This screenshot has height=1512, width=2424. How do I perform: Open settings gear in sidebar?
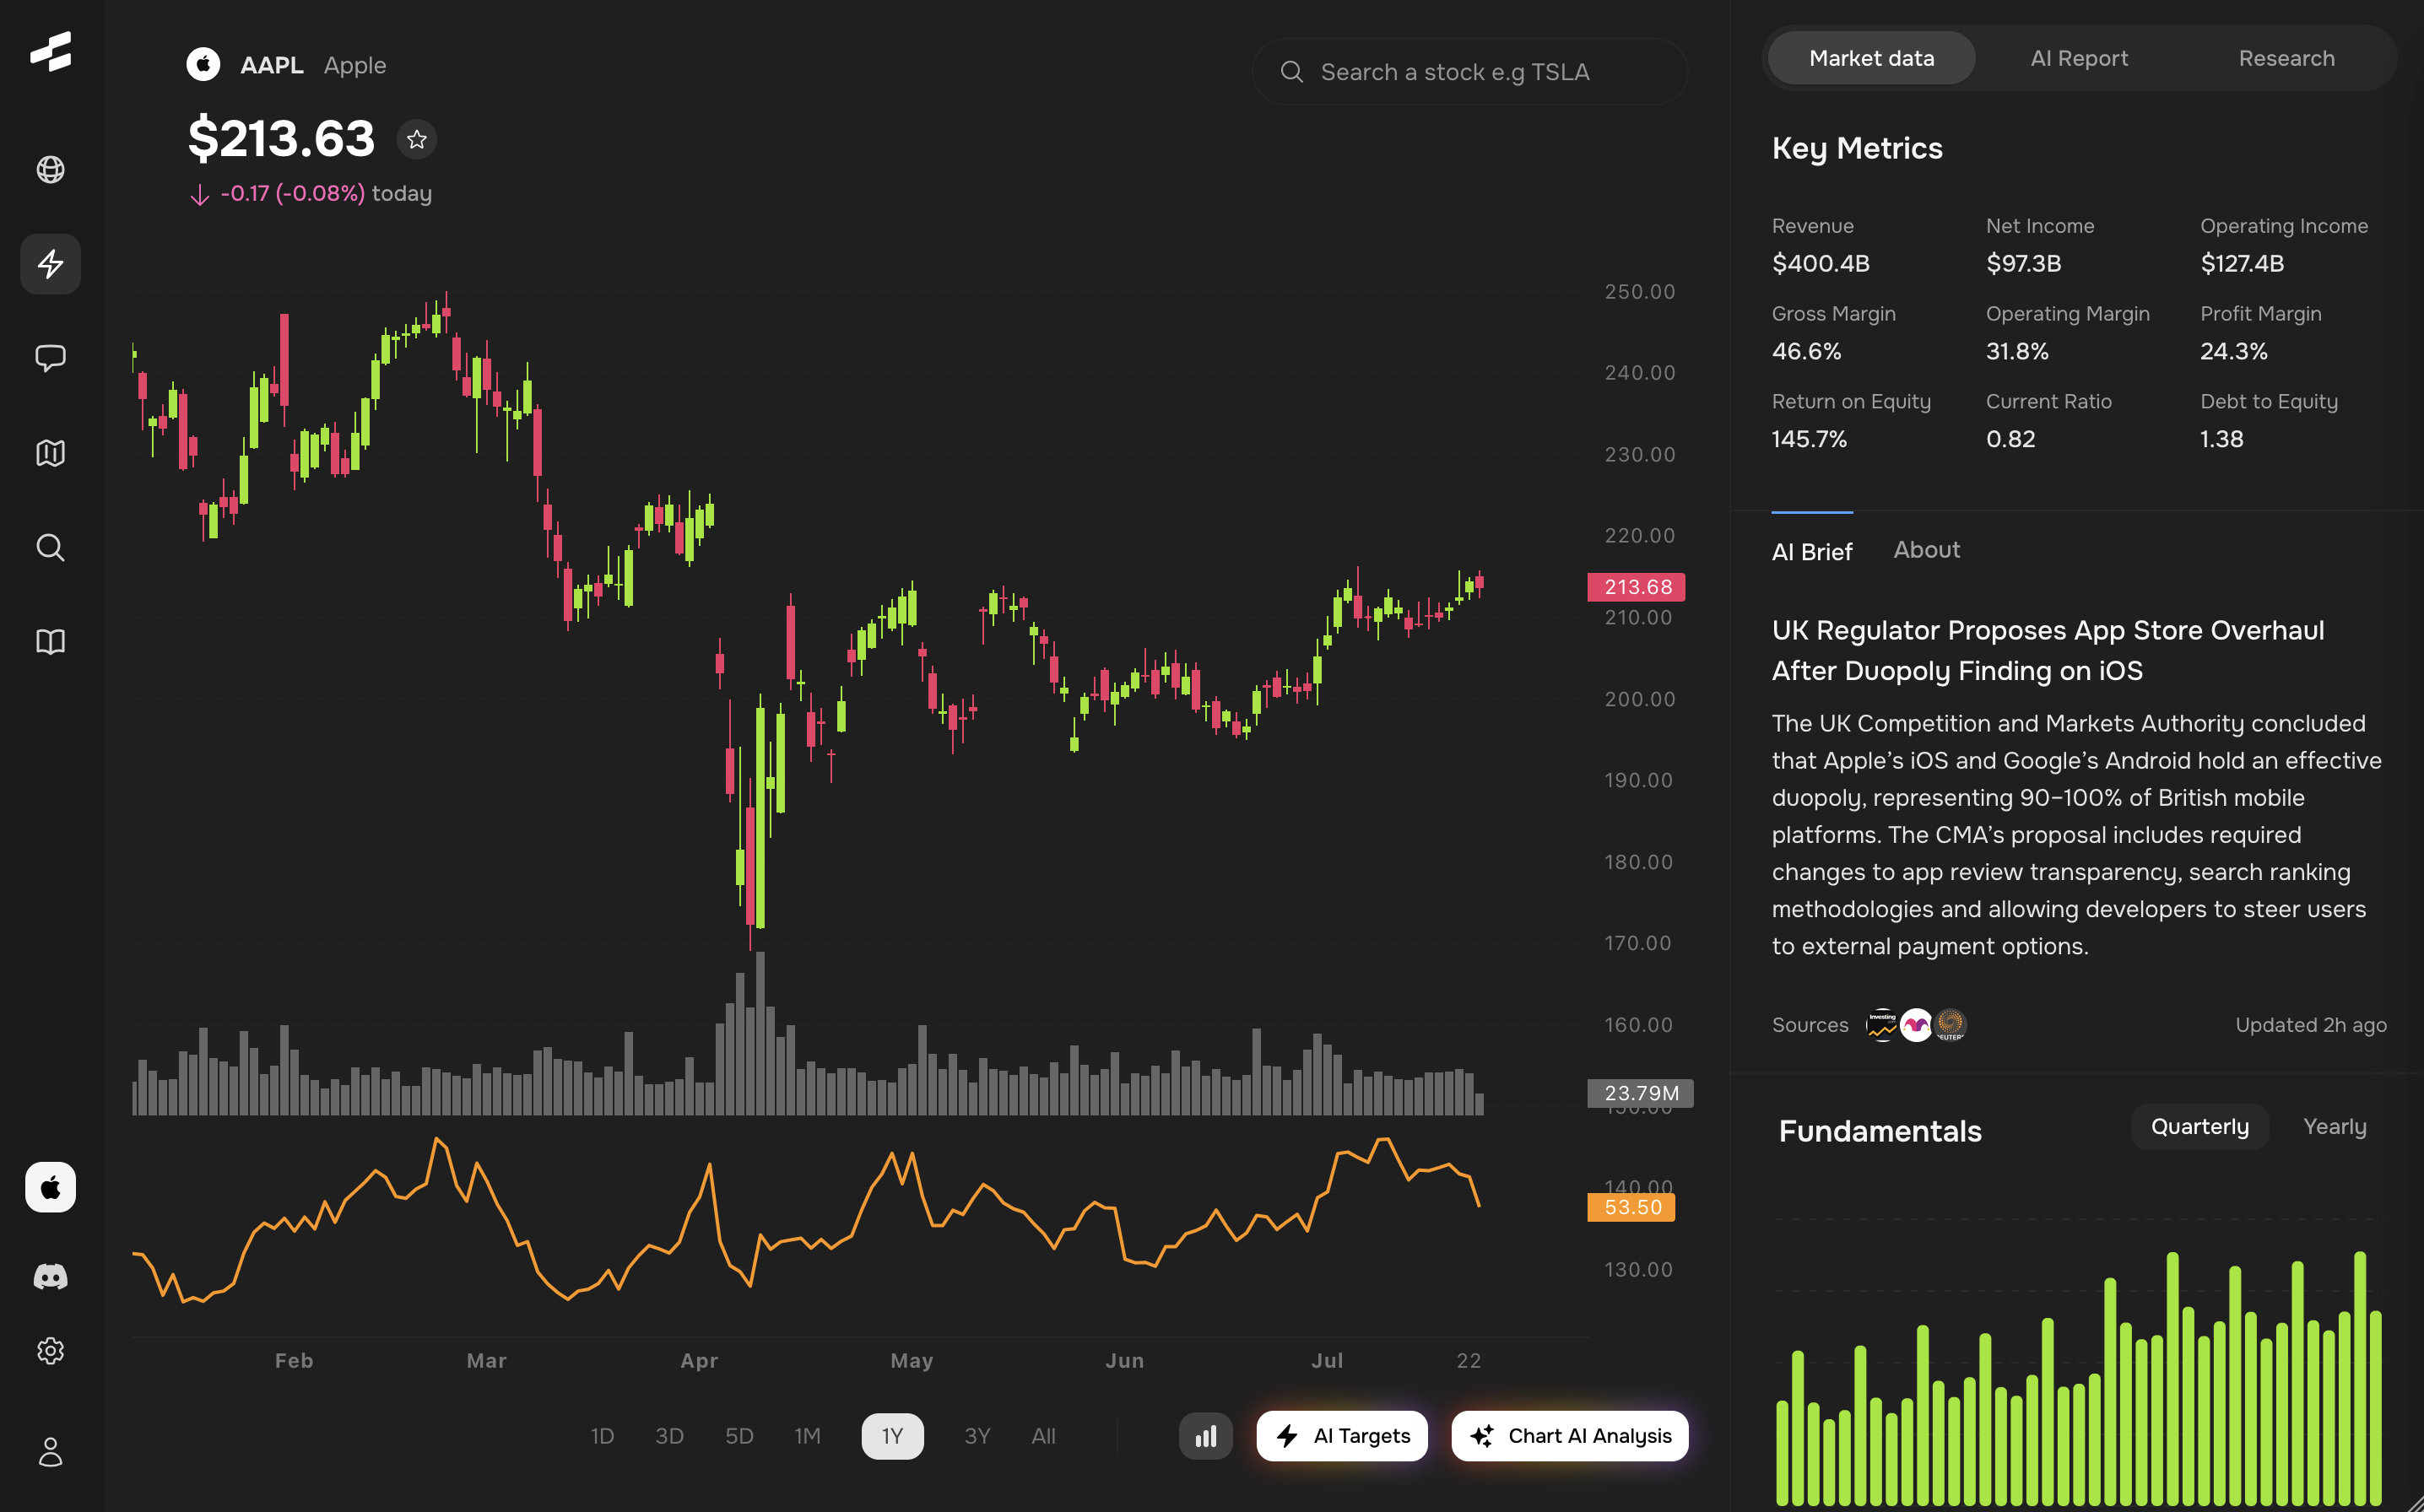click(50, 1351)
